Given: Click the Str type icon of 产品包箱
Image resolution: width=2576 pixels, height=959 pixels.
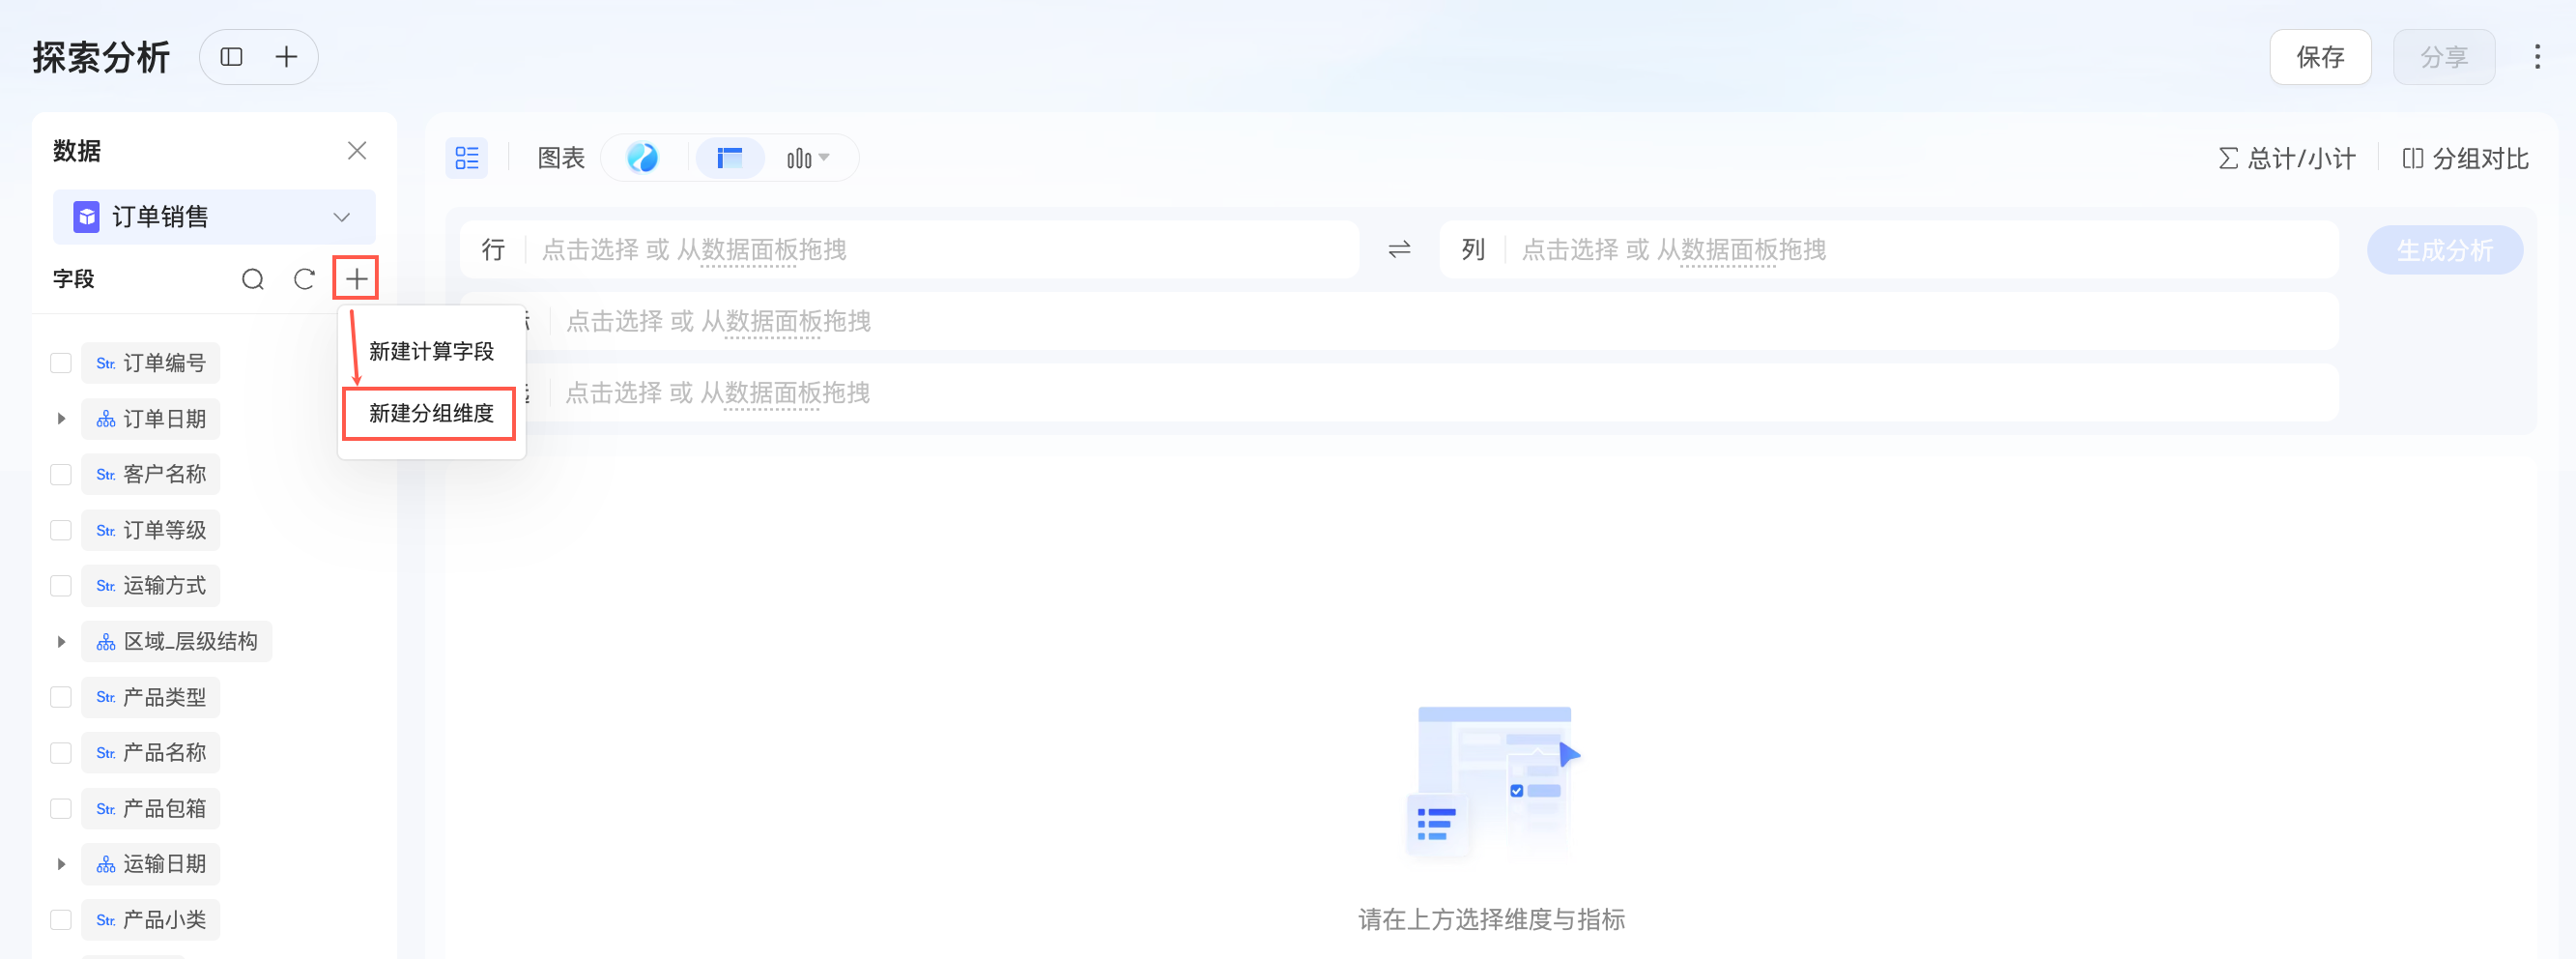Looking at the screenshot, I should click(x=106, y=809).
